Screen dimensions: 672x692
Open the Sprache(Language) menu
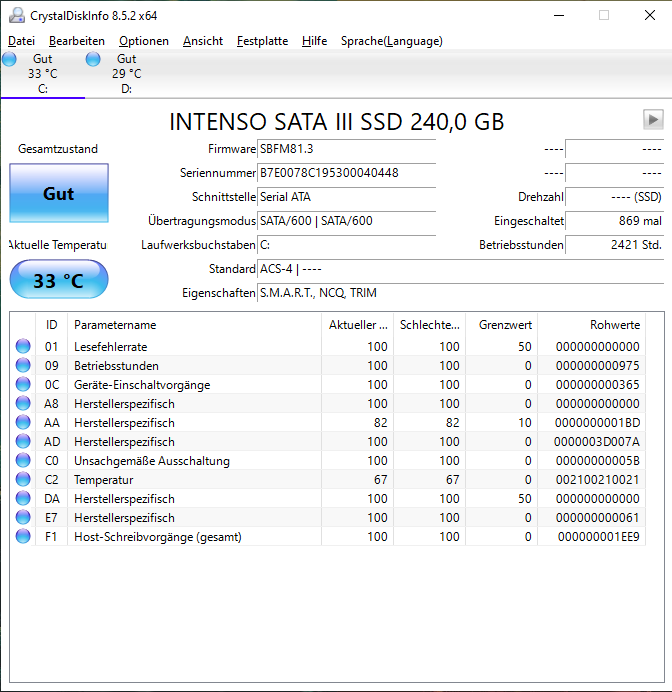[391, 41]
